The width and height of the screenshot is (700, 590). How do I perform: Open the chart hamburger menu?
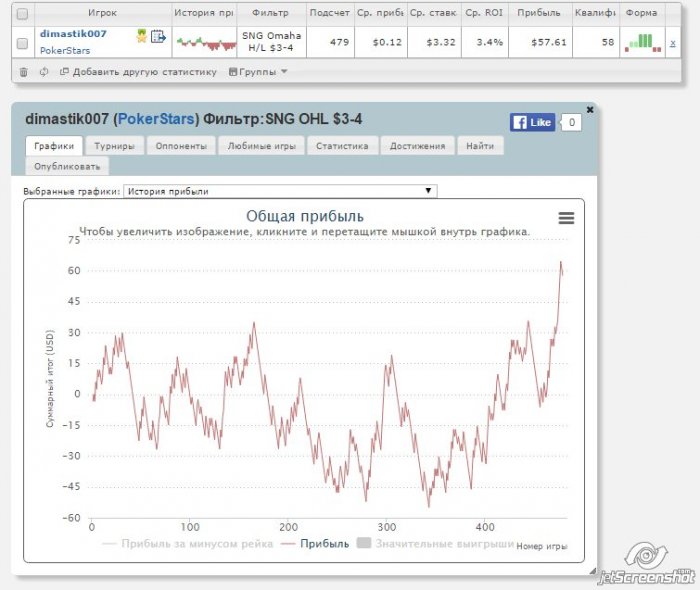567,218
